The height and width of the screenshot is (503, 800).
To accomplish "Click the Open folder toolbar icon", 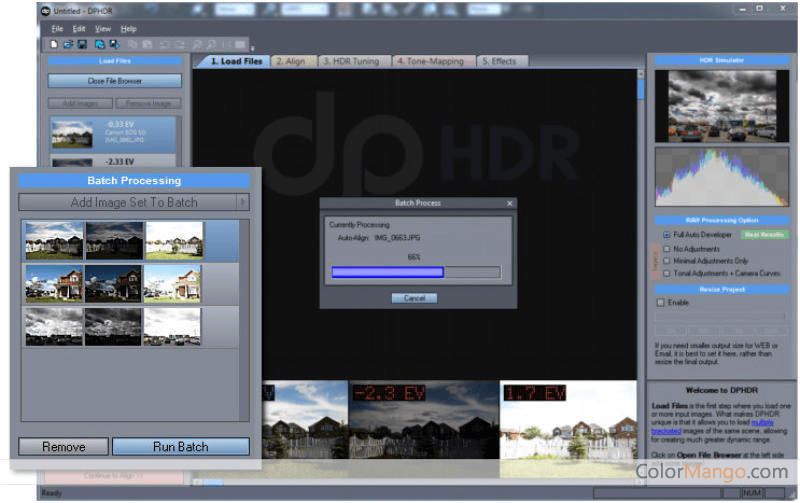I will 68,45.
